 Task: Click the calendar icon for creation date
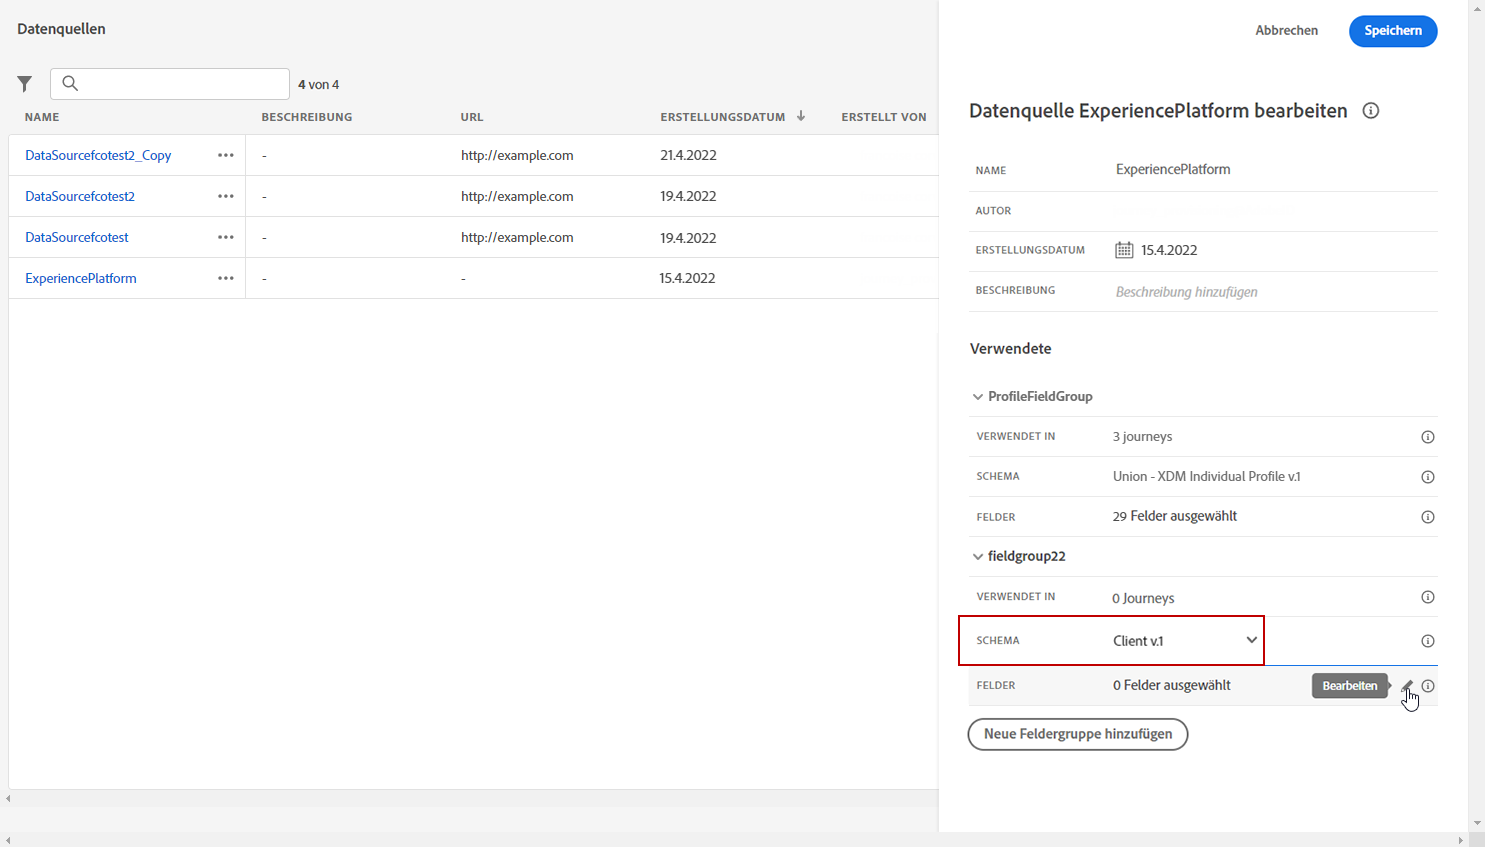(1124, 250)
